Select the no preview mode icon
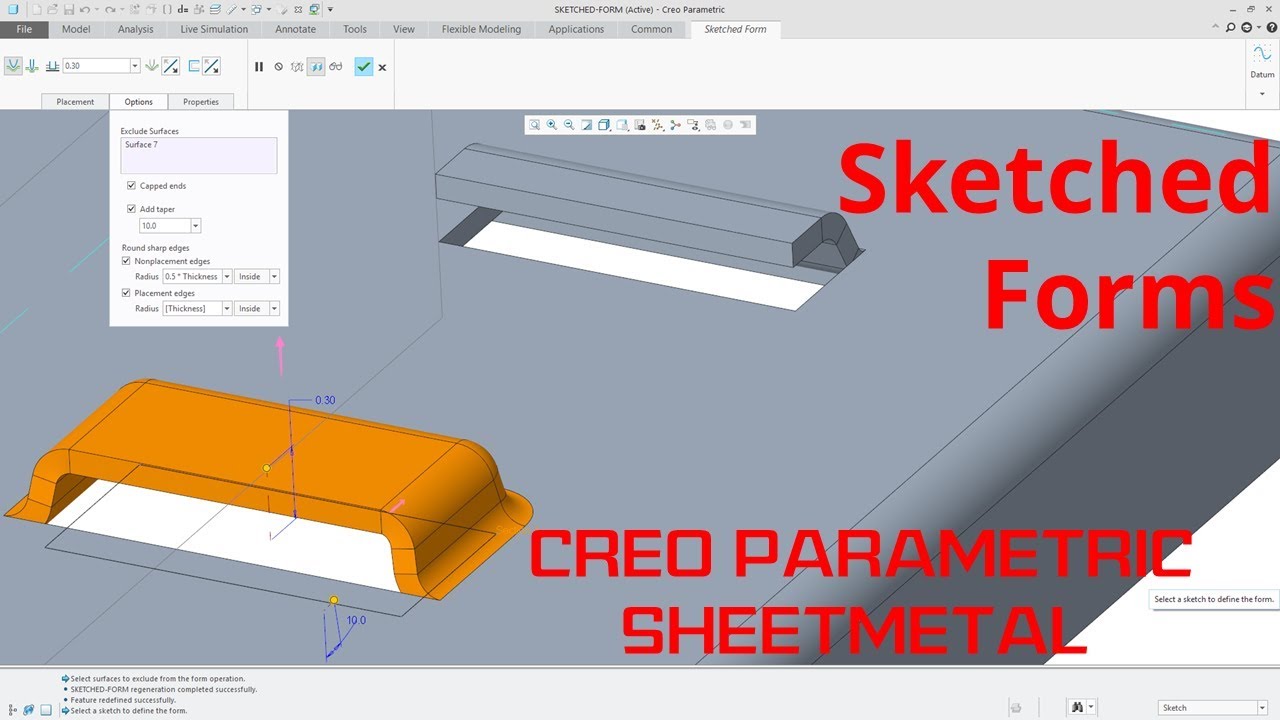The image size is (1280, 720). pyautogui.click(x=279, y=67)
